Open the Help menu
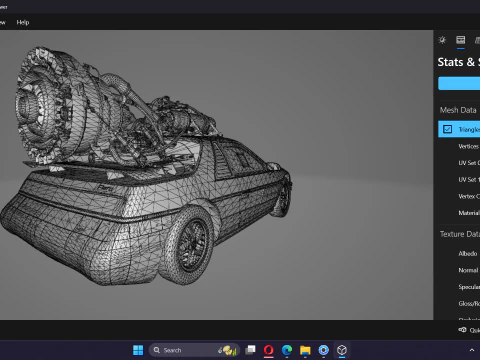This screenshot has height=360, width=480. pos(23,22)
